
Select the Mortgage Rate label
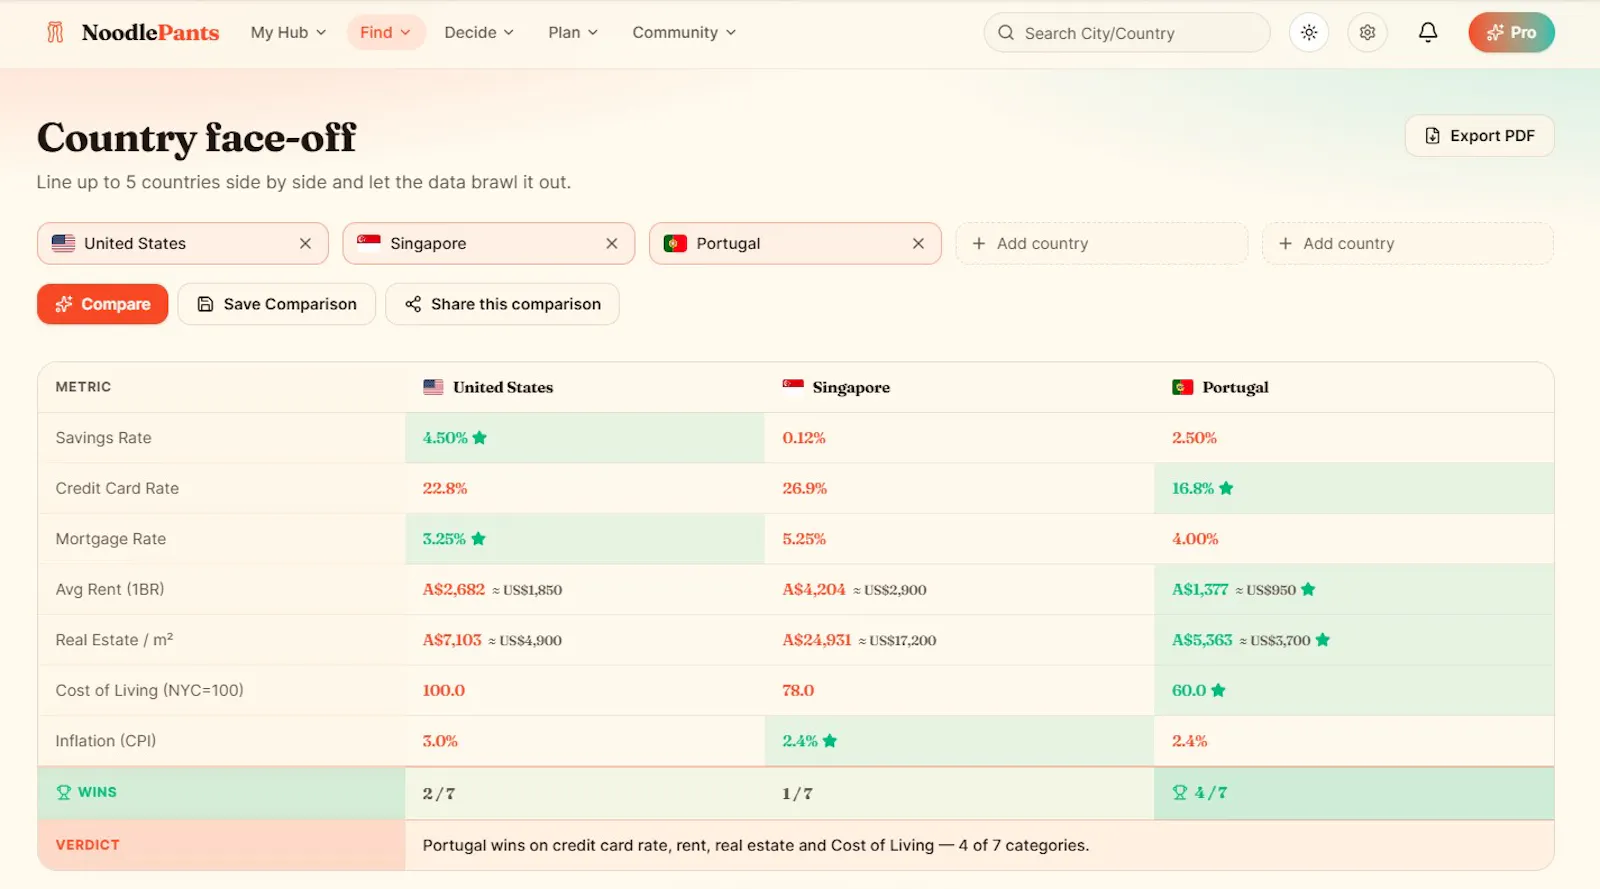111,539
